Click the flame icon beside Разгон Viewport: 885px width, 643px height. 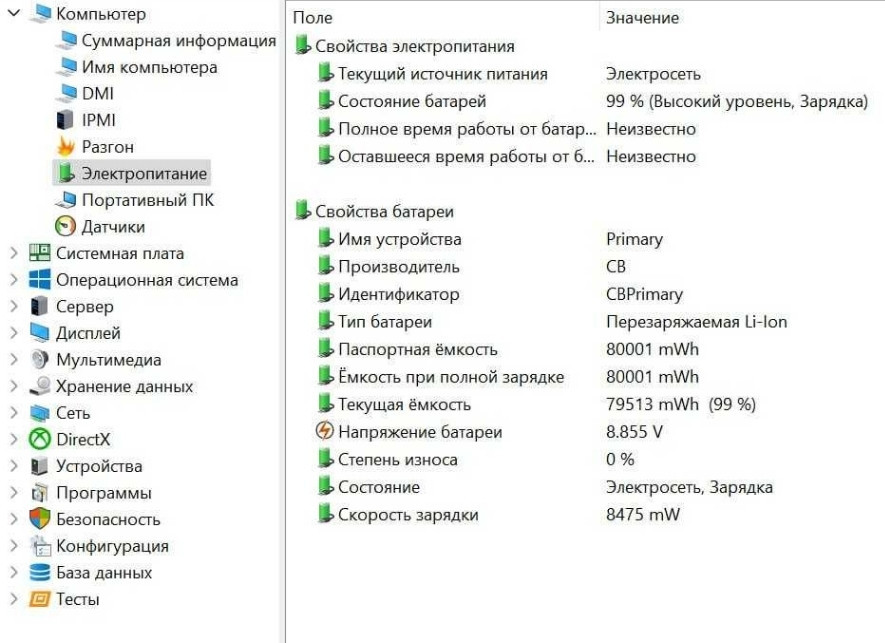pos(65,147)
